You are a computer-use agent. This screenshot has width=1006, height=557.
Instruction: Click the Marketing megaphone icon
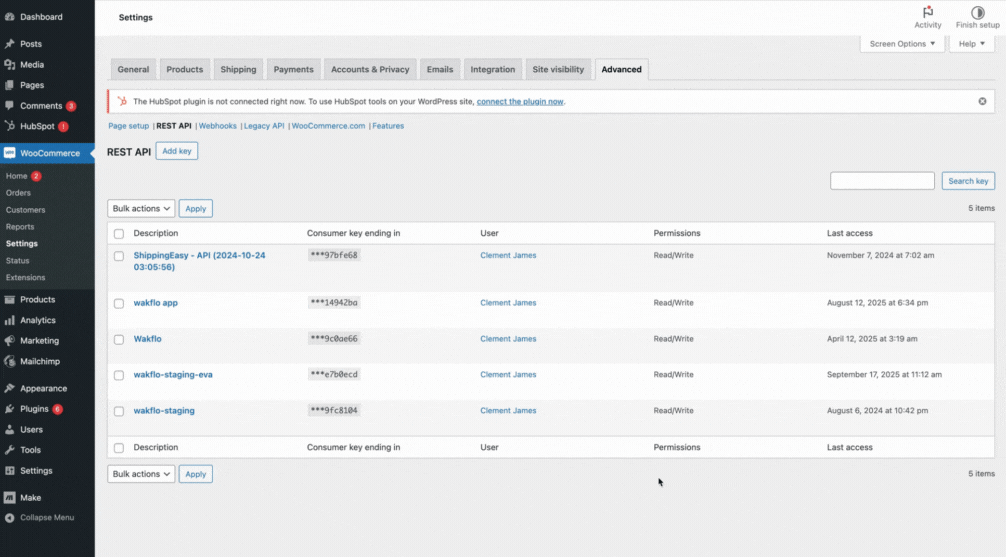coord(10,341)
